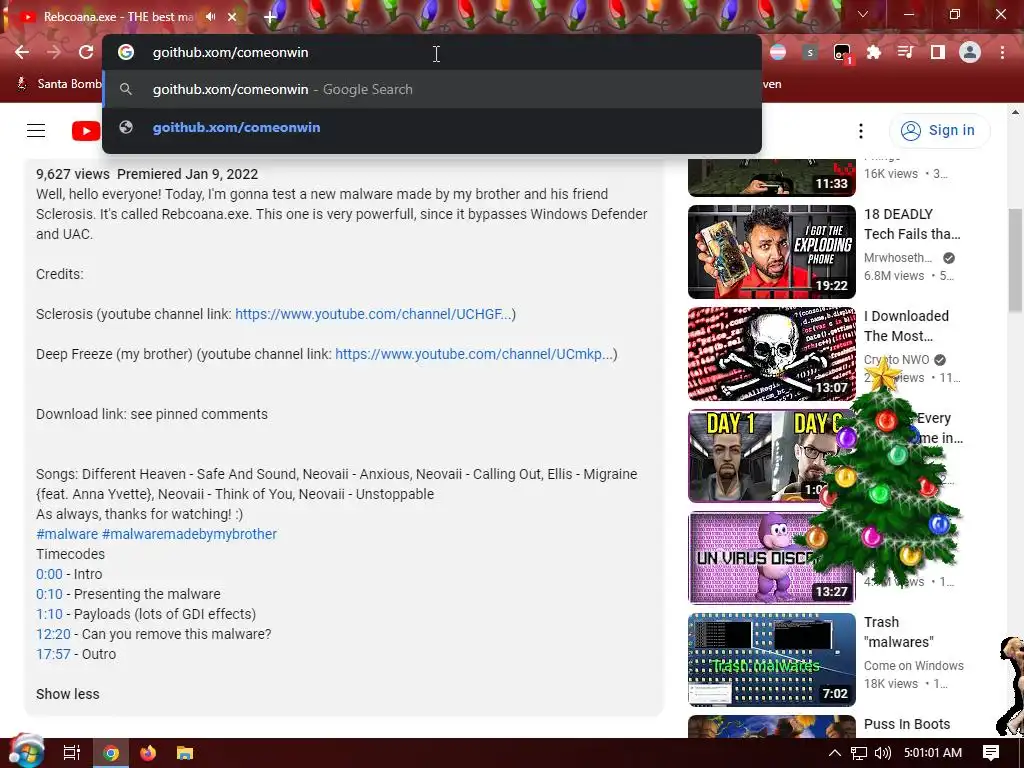Click the gray S extension icon
Viewport: 1024px width, 768px height.
810,52
